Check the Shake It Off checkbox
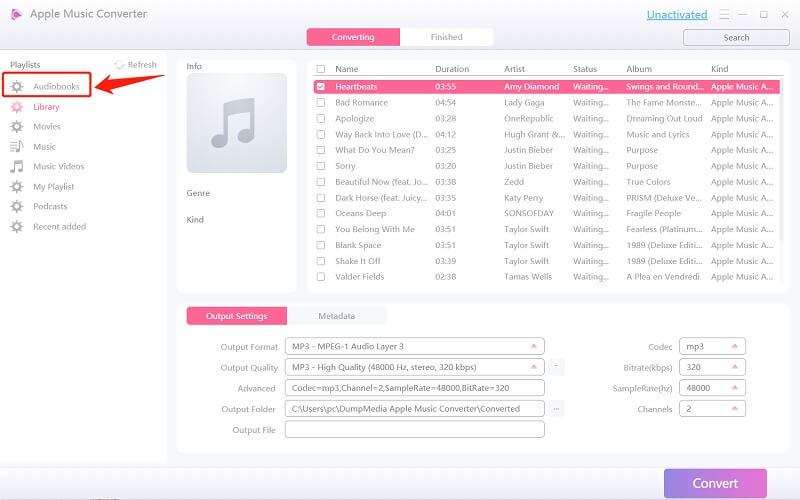 pos(320,261)
